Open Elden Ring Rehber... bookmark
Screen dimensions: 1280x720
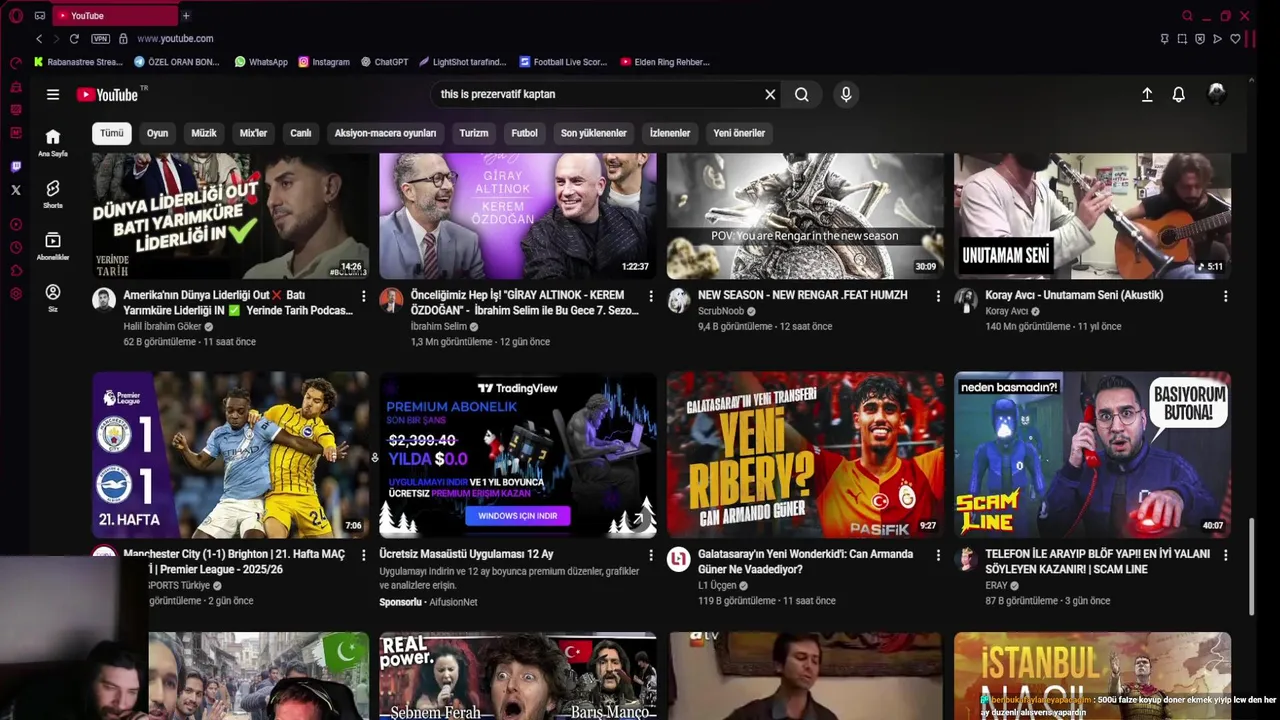pyautogui.click(x=665, y=62)
